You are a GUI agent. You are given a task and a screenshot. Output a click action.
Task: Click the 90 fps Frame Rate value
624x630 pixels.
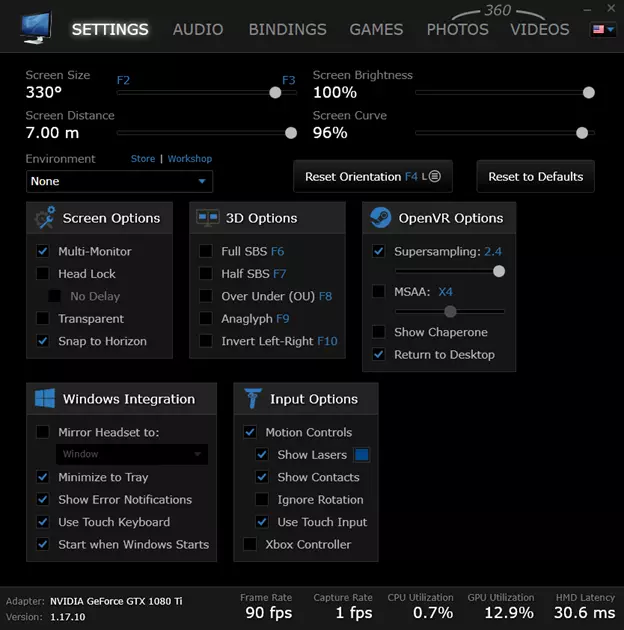point(269,613)
